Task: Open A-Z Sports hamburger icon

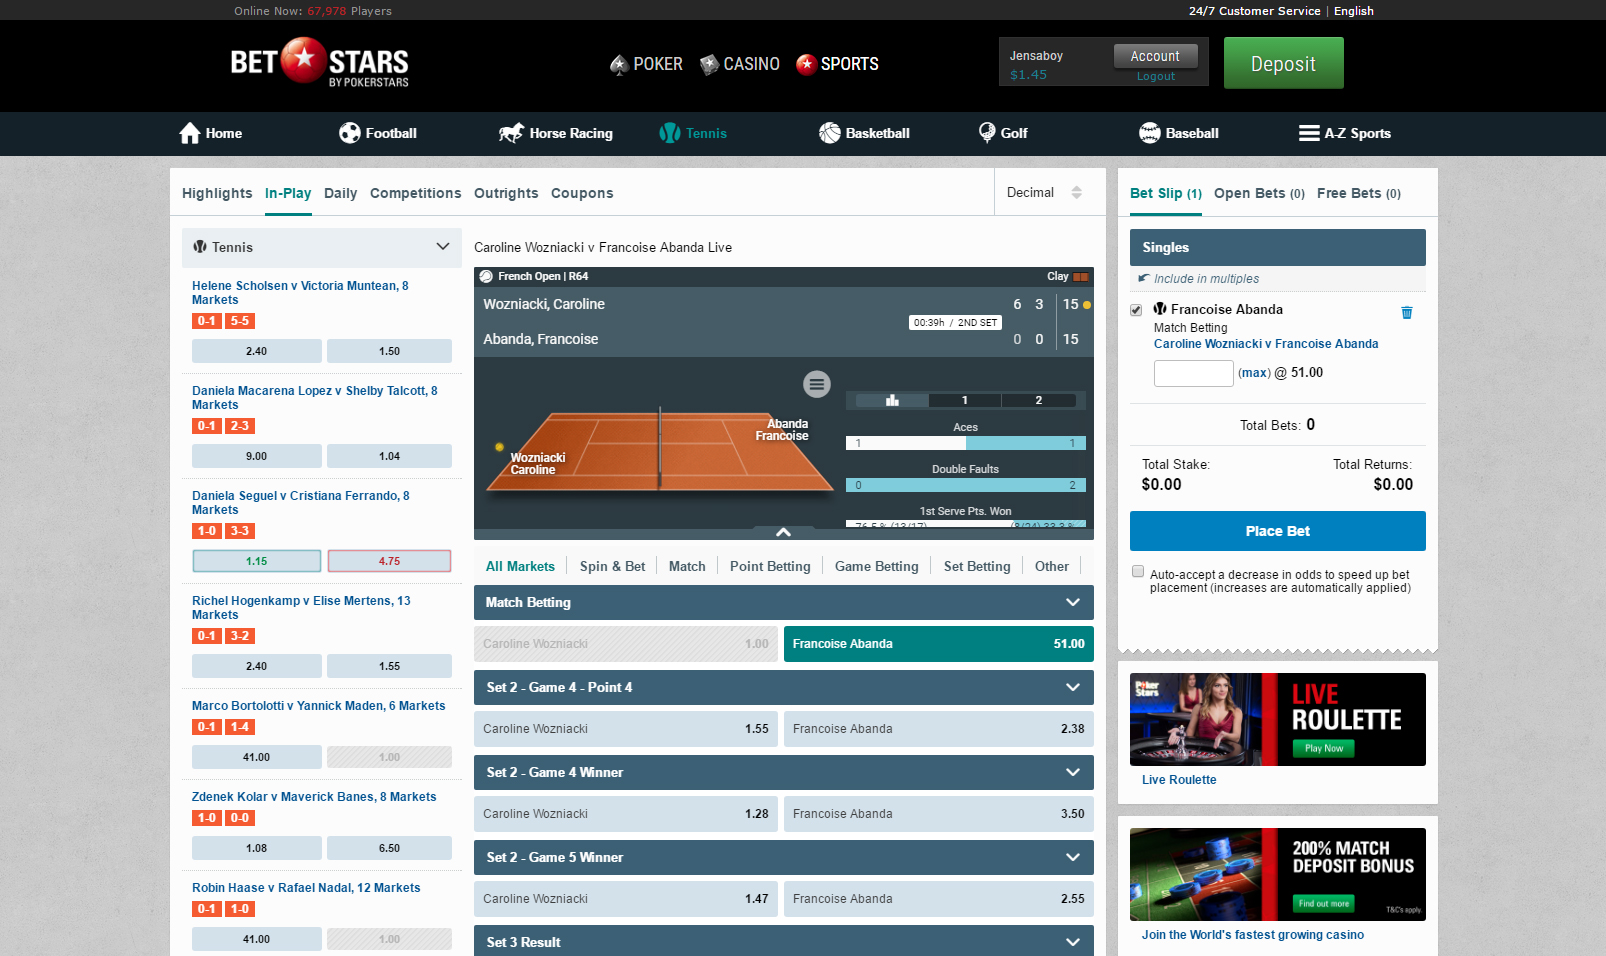Action: (x=1309, y=133)
